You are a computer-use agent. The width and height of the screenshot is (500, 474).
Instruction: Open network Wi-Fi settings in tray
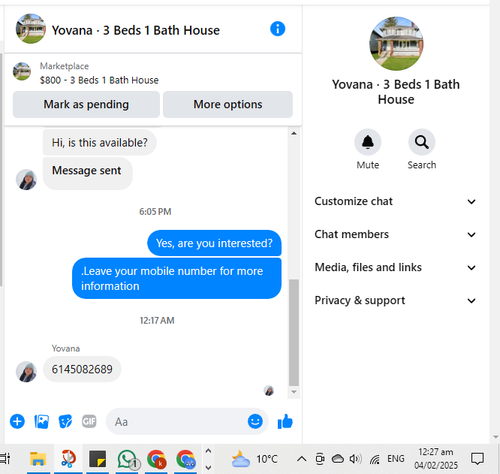tap(375, 459)
